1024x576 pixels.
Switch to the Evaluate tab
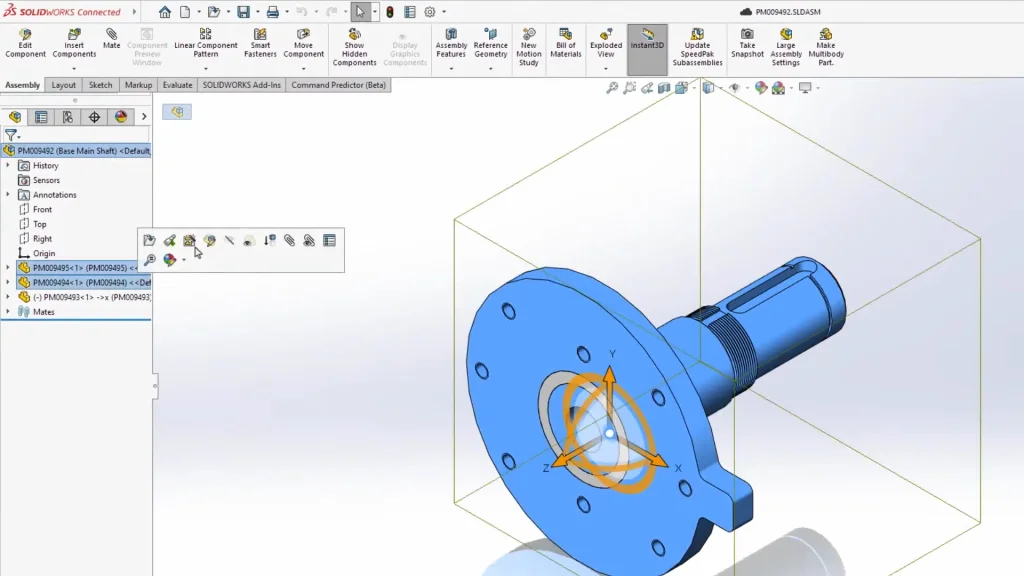pyautogui.click(x=177, y=85)
